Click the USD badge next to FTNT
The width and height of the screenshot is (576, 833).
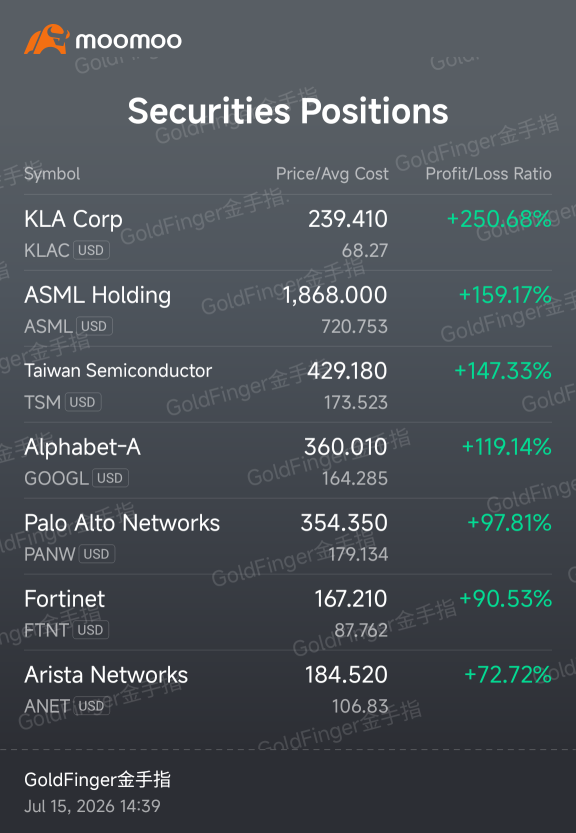coord(91,630)
